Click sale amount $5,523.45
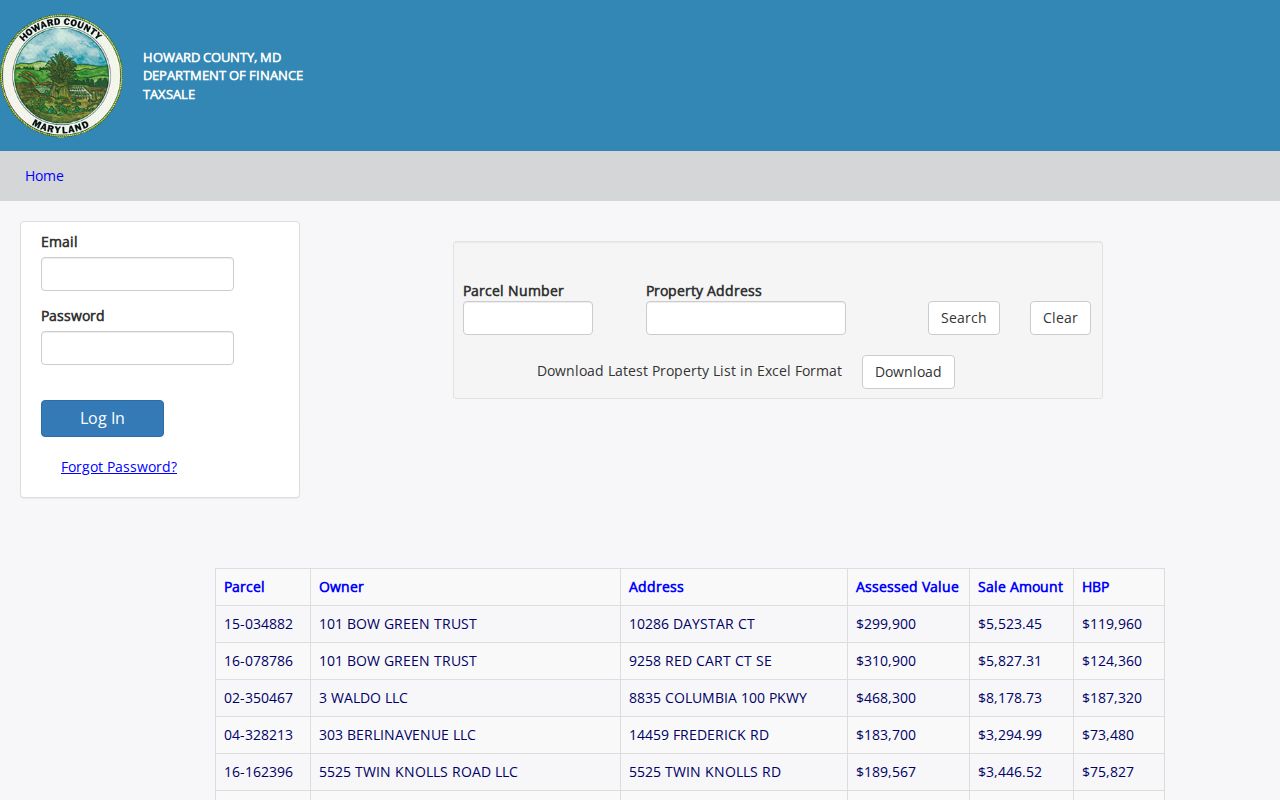 point(1010,624)
